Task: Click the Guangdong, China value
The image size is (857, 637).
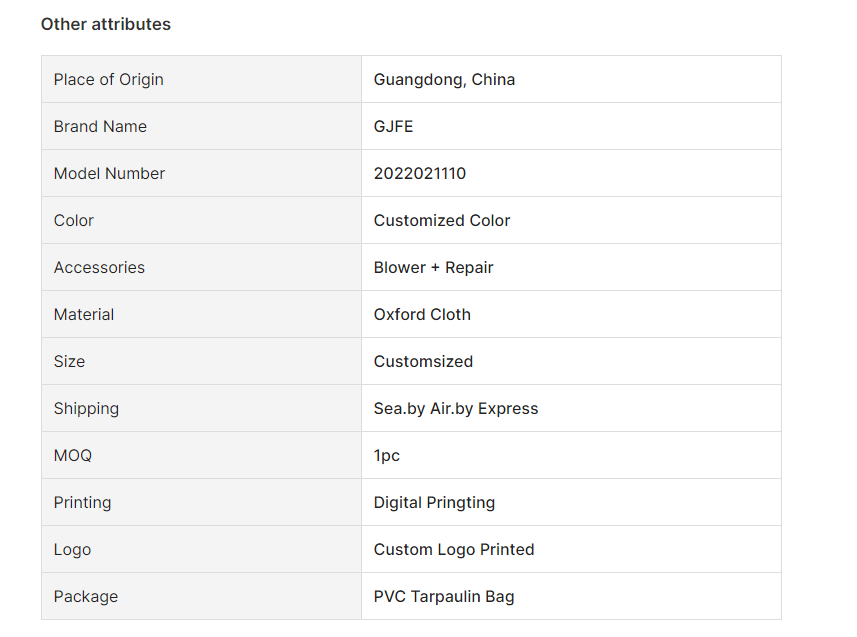Action: [444, 79]
